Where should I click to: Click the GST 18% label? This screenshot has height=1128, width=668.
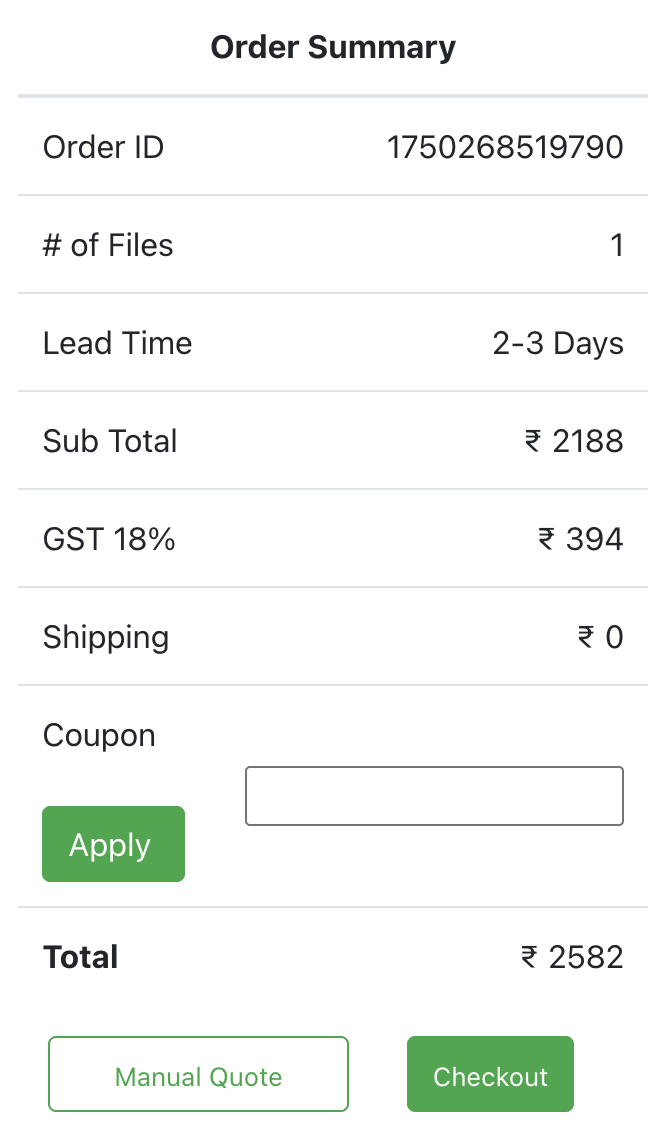pos(109,540)
